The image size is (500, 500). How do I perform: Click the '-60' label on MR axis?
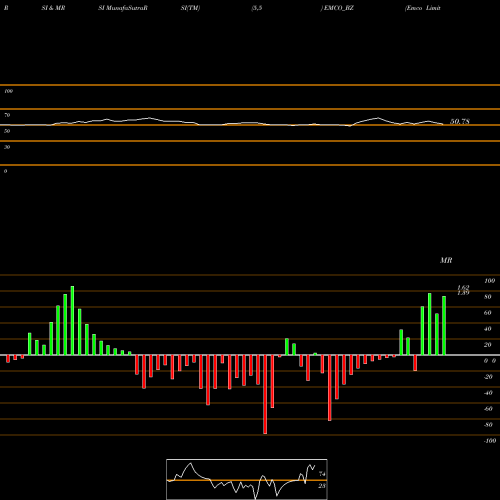488,409
